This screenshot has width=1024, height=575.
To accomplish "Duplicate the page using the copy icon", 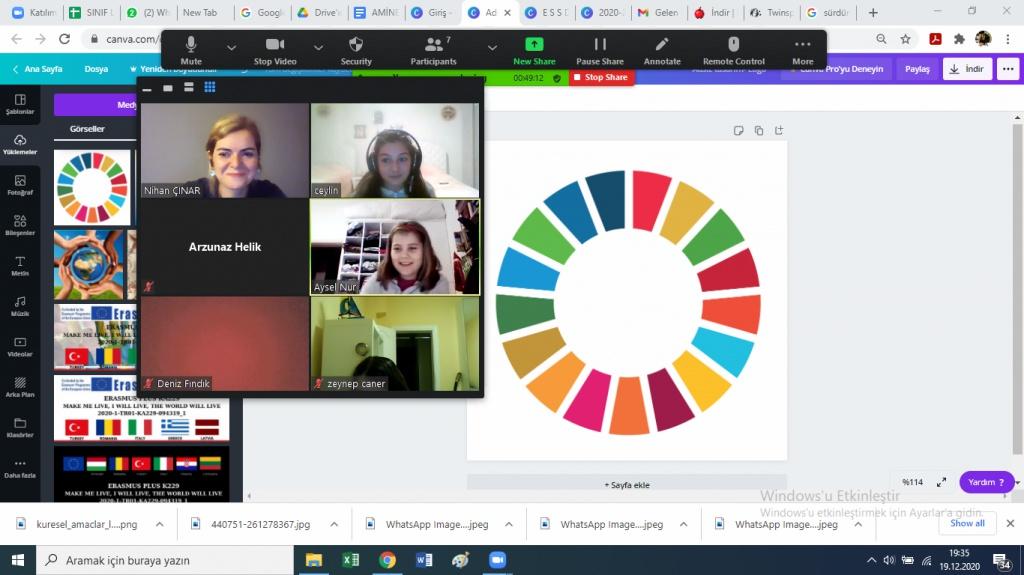I will click(x=759, y=130).
